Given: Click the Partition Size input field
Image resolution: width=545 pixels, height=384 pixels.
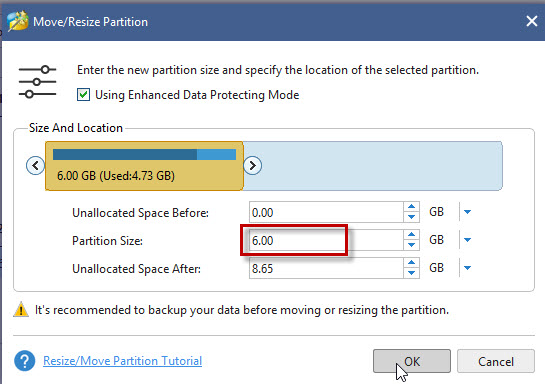Looking at the screenshot, I should (326, 240).
